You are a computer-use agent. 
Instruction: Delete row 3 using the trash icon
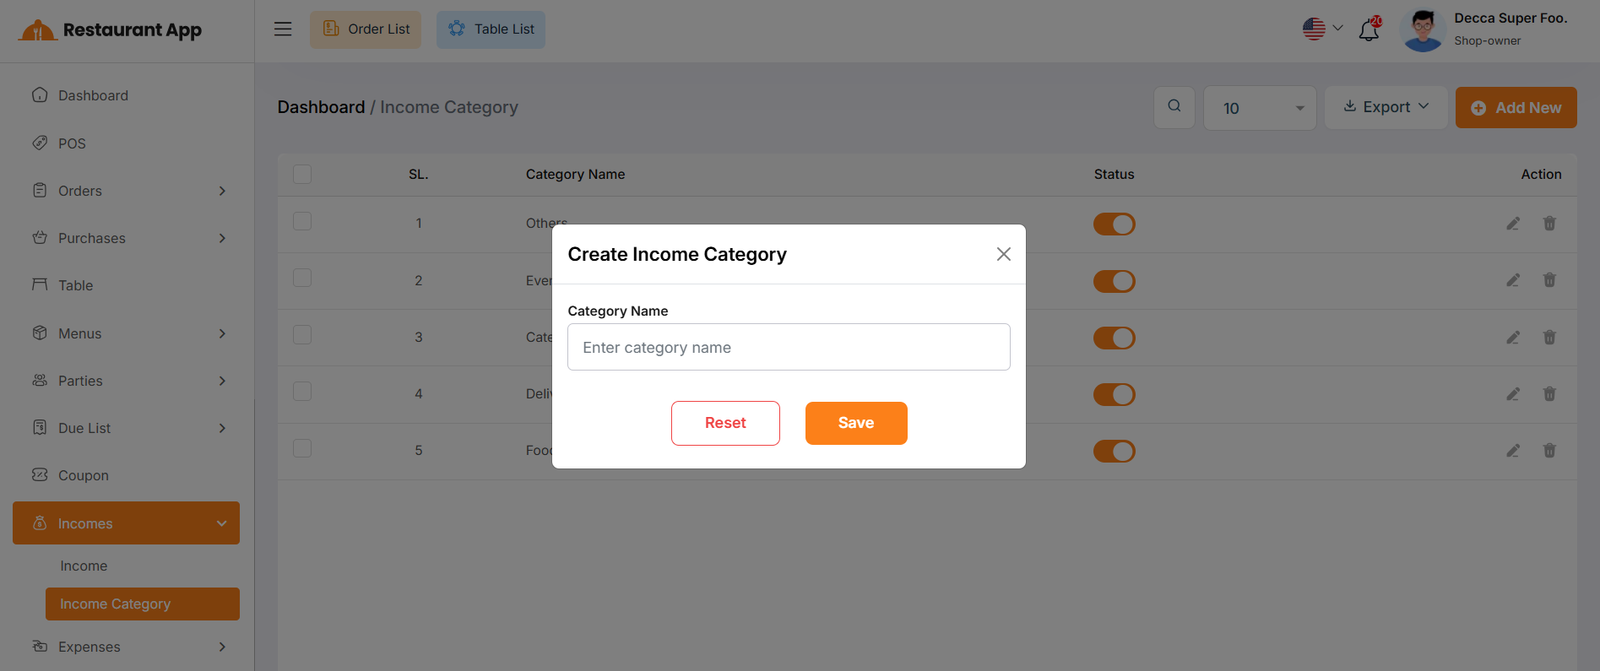[1549, 338]
